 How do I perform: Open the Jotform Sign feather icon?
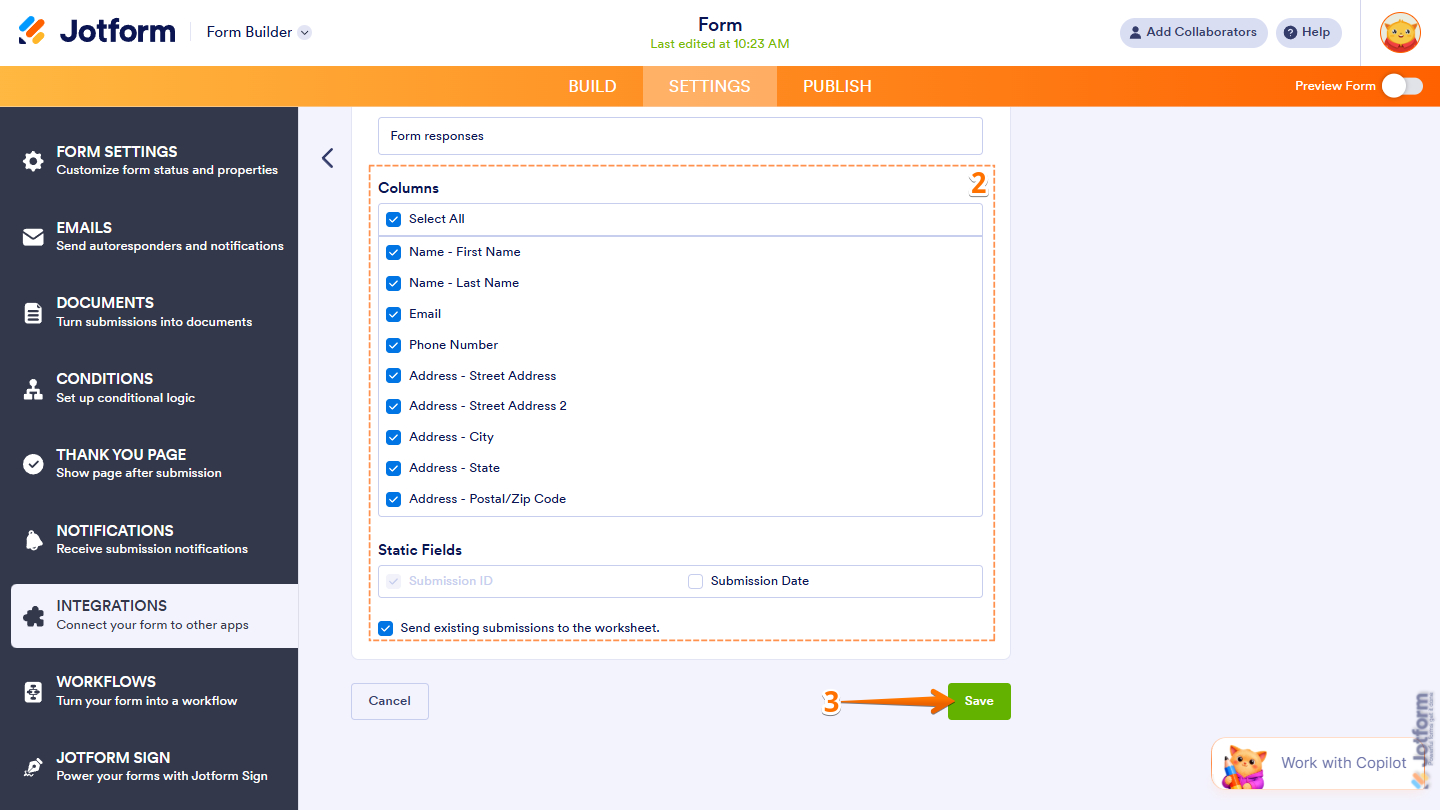32,765
